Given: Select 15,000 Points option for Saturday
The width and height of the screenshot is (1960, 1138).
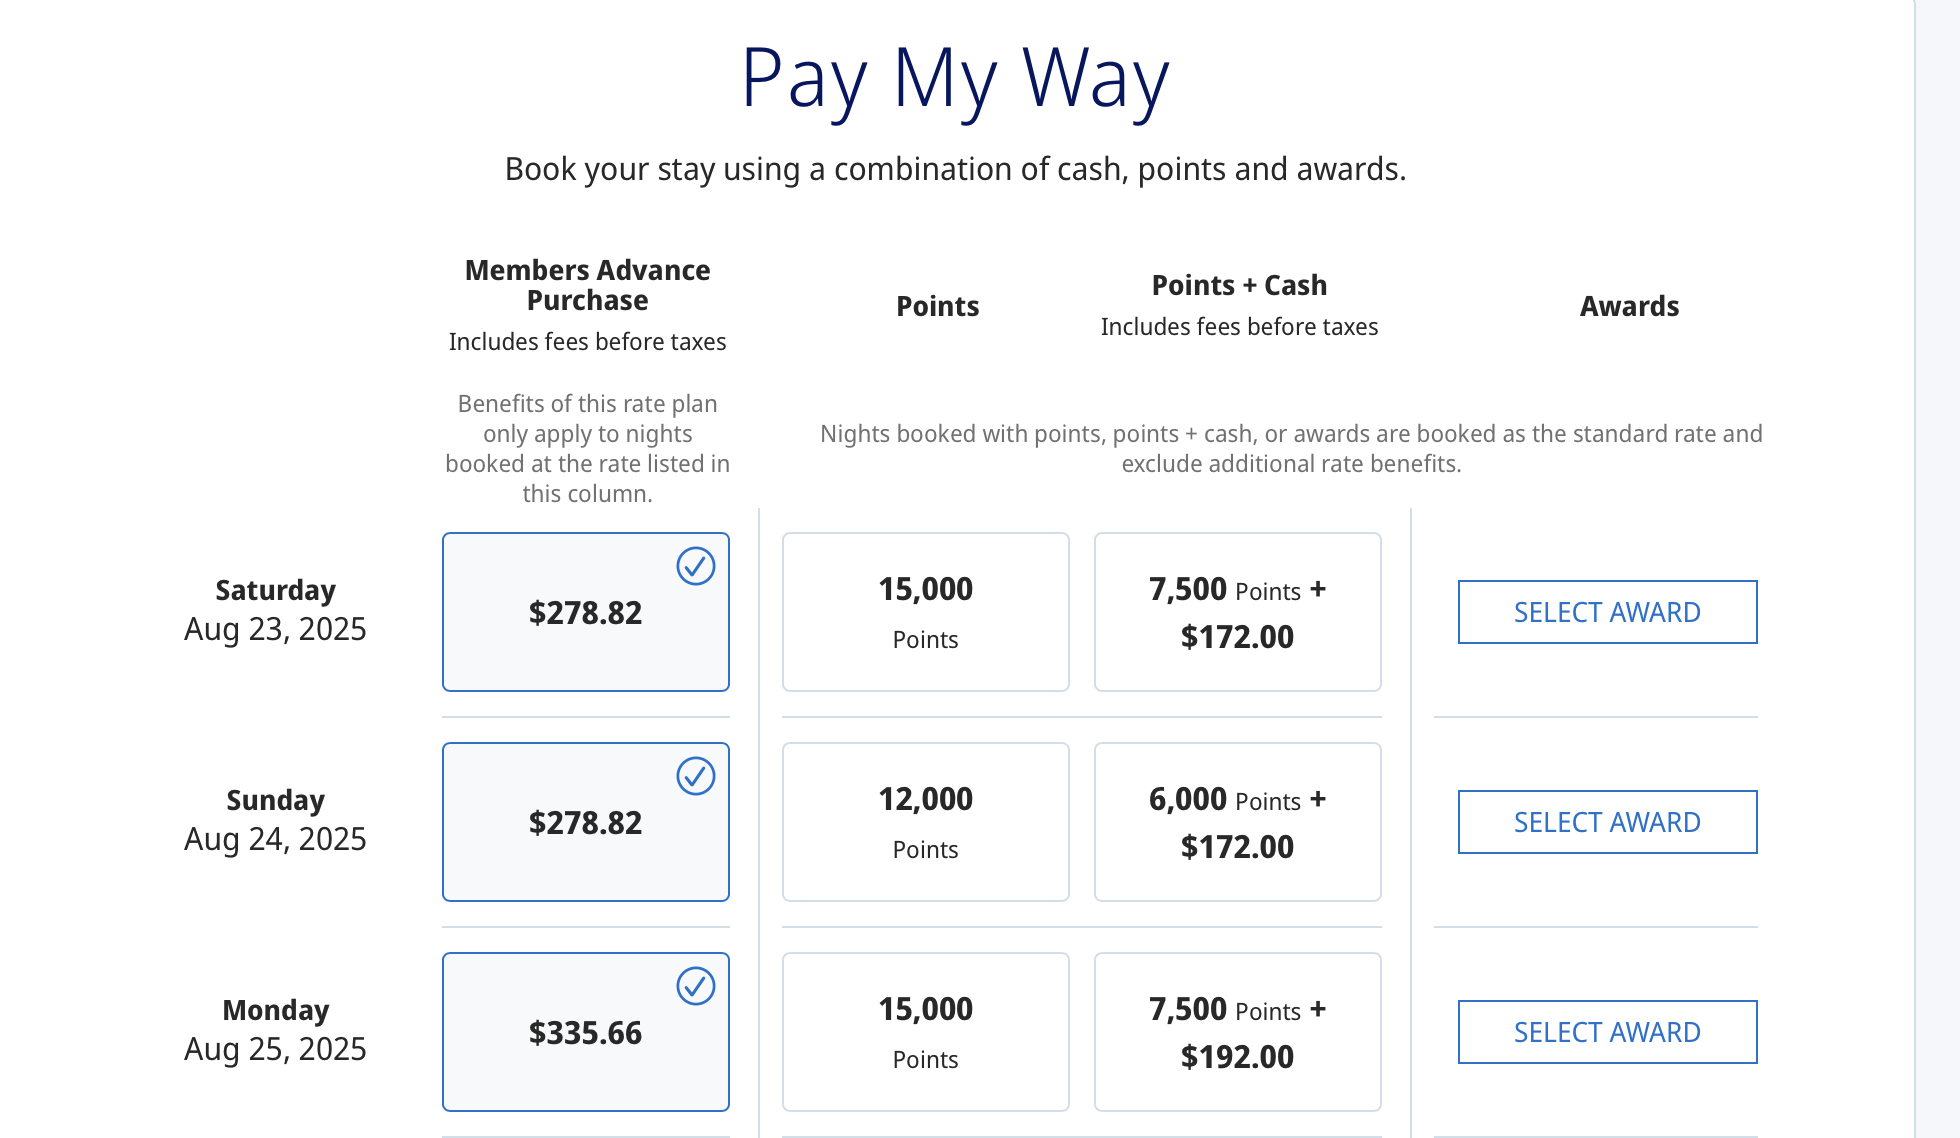Looking at the screenshot, I should pyautogui.click(x=925, y=611).
